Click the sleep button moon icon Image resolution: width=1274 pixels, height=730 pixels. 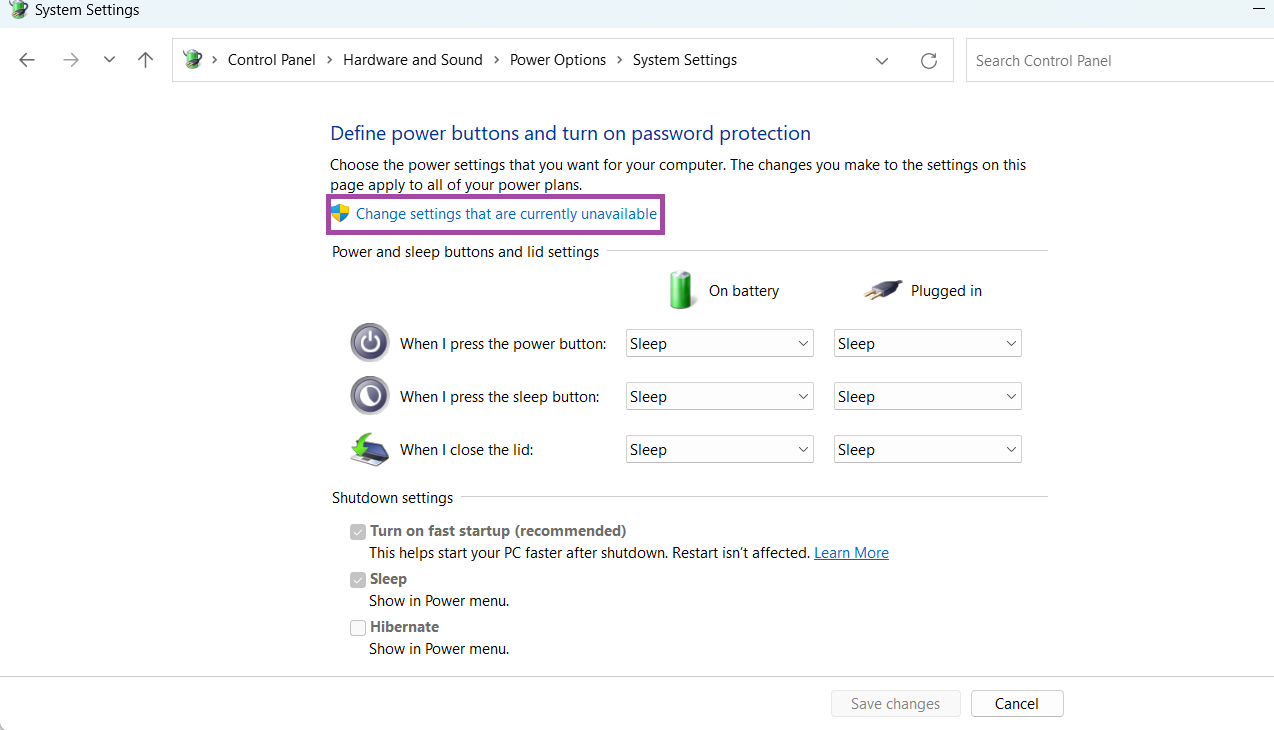(x=369, y=396)
